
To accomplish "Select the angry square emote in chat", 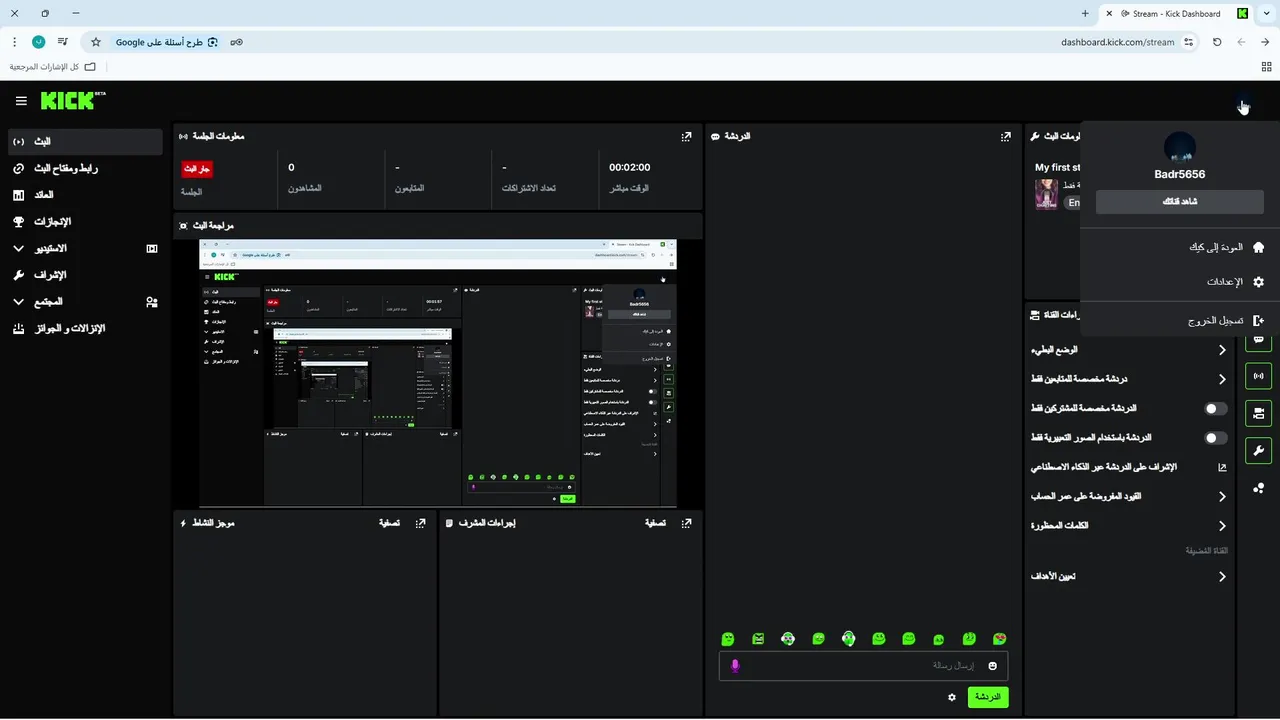I will coord(758,639).
